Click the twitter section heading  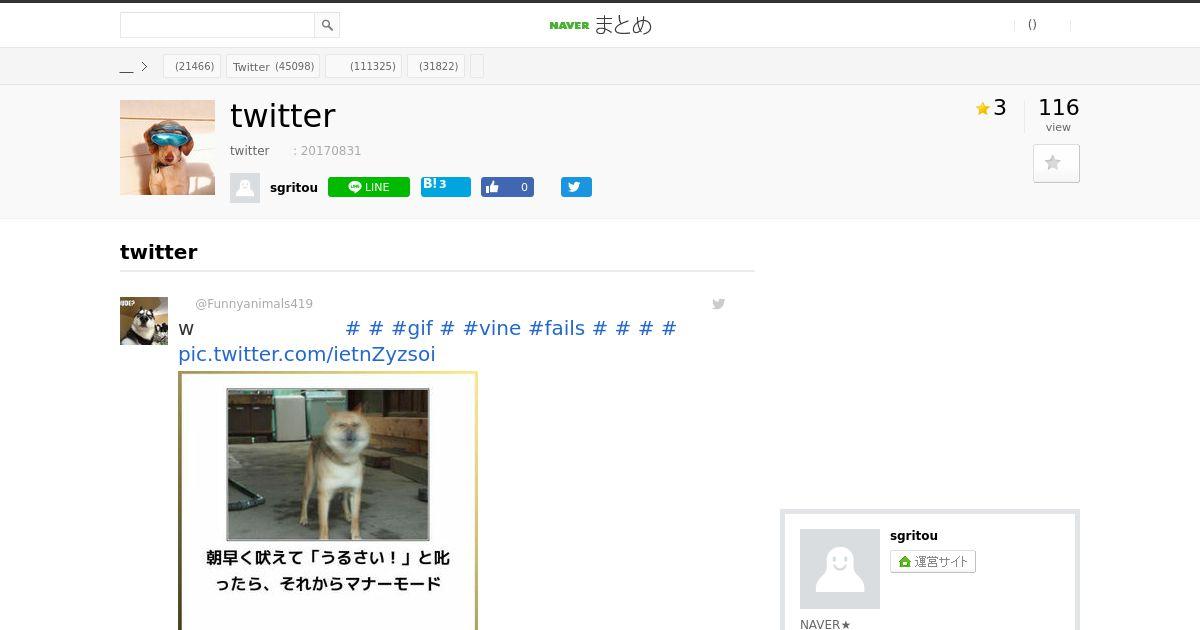coord(159,252)
